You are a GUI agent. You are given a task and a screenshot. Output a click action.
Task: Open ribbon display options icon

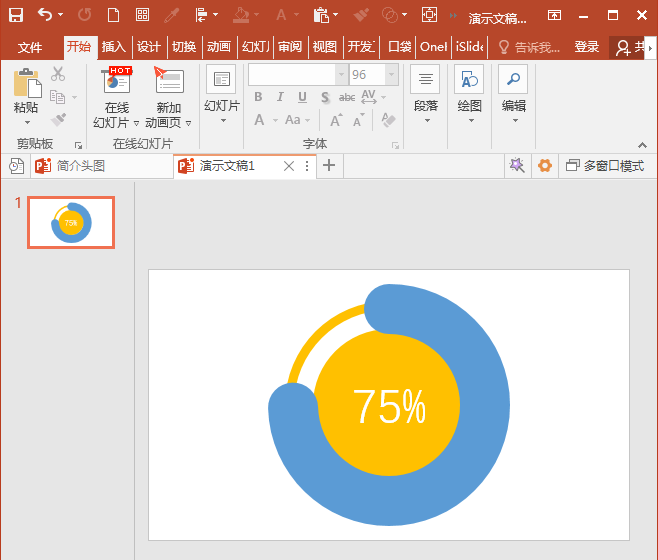554,16
